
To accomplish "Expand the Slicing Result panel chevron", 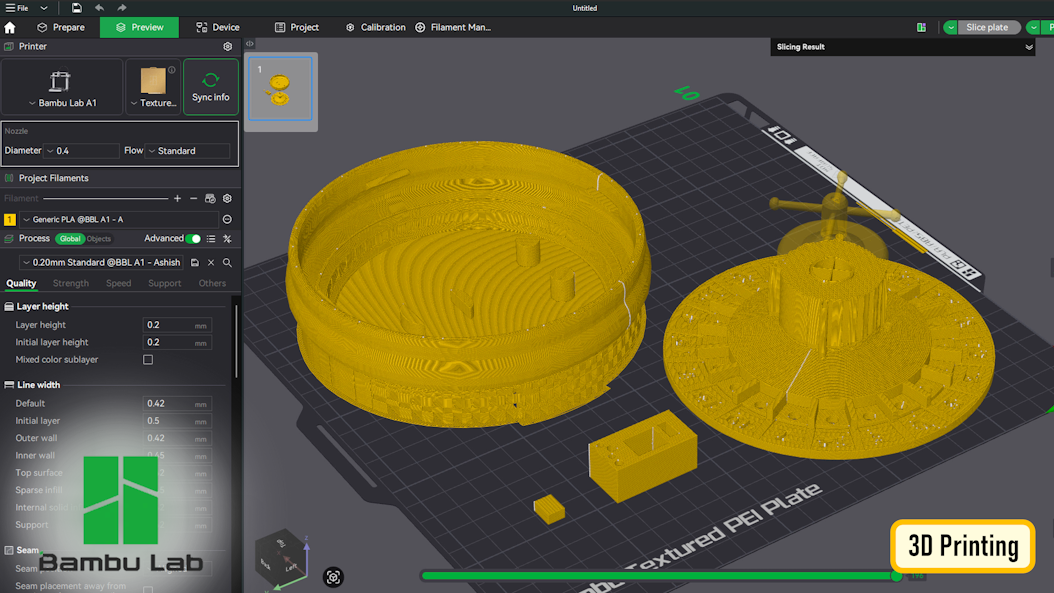I will coord(1028,47).
